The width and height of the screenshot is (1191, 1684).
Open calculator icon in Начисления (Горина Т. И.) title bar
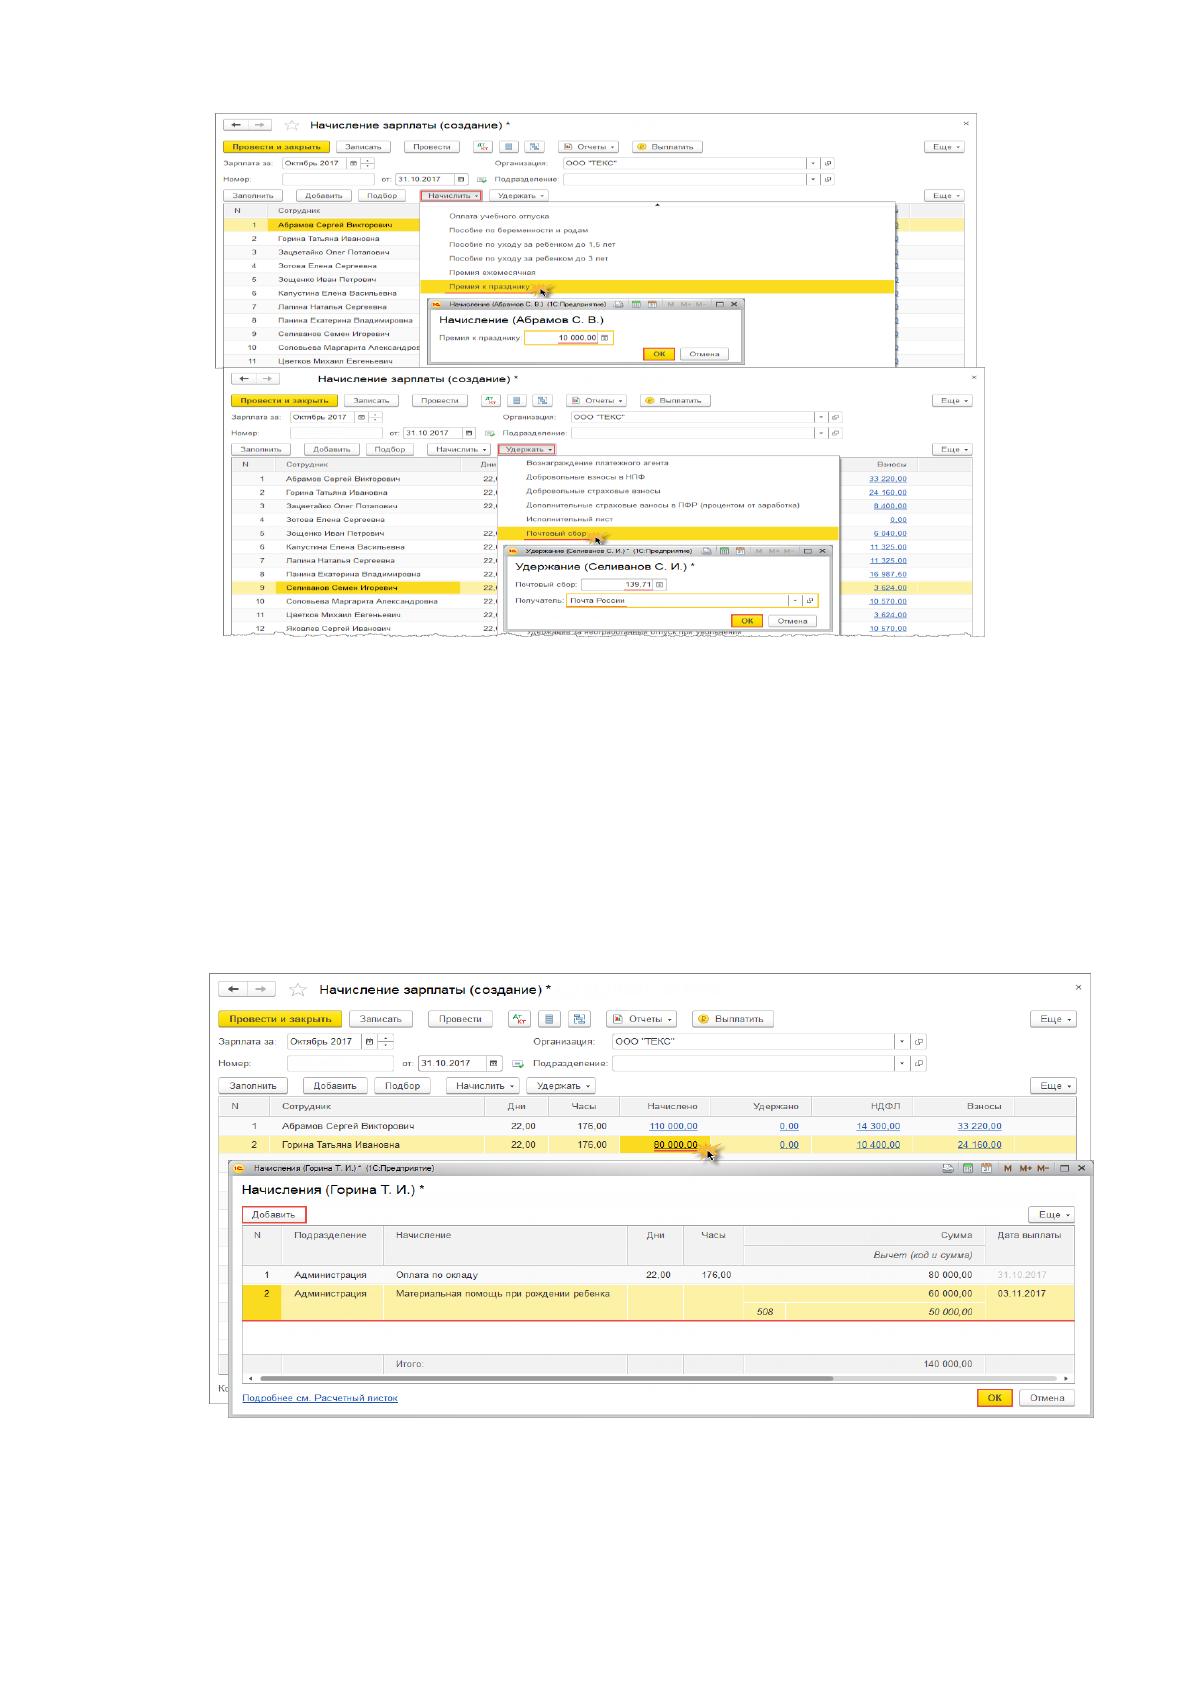(x=968, y=1168)
